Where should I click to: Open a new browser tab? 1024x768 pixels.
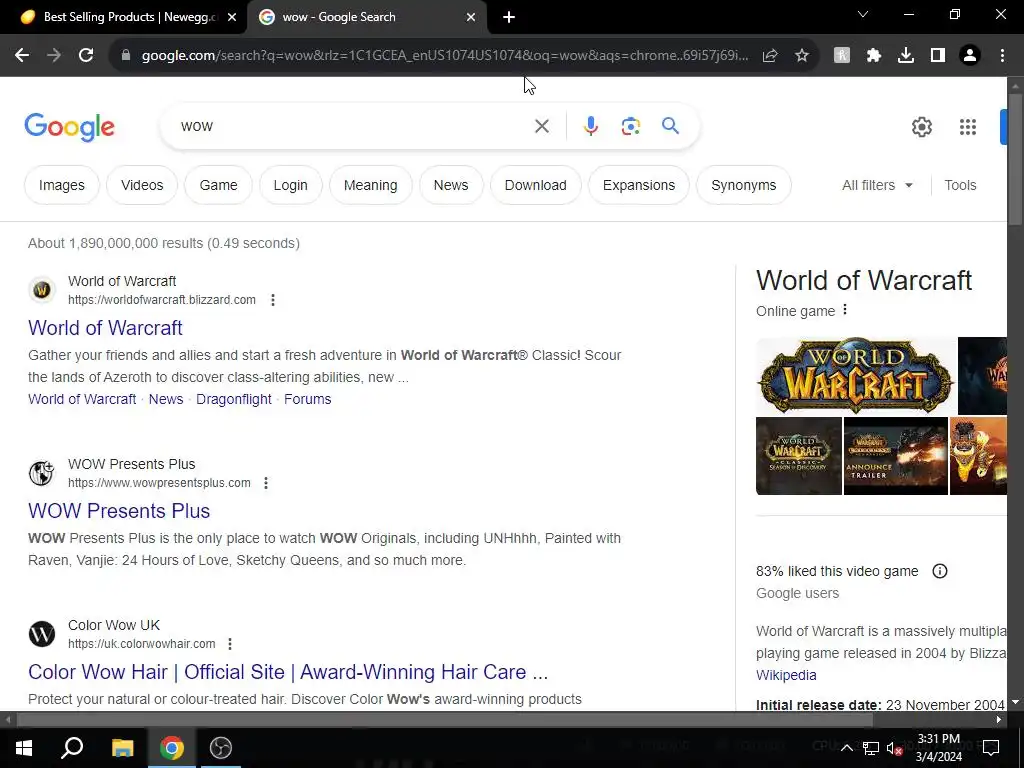pyautogui.click(x=509, y=17)
